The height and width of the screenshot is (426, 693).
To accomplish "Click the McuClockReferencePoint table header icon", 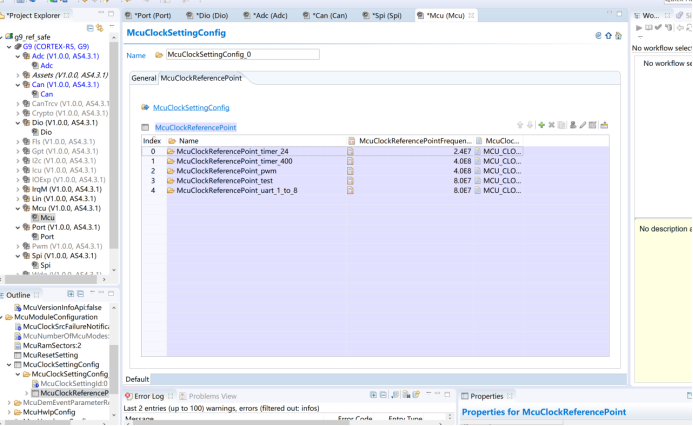I will point(145,128).
